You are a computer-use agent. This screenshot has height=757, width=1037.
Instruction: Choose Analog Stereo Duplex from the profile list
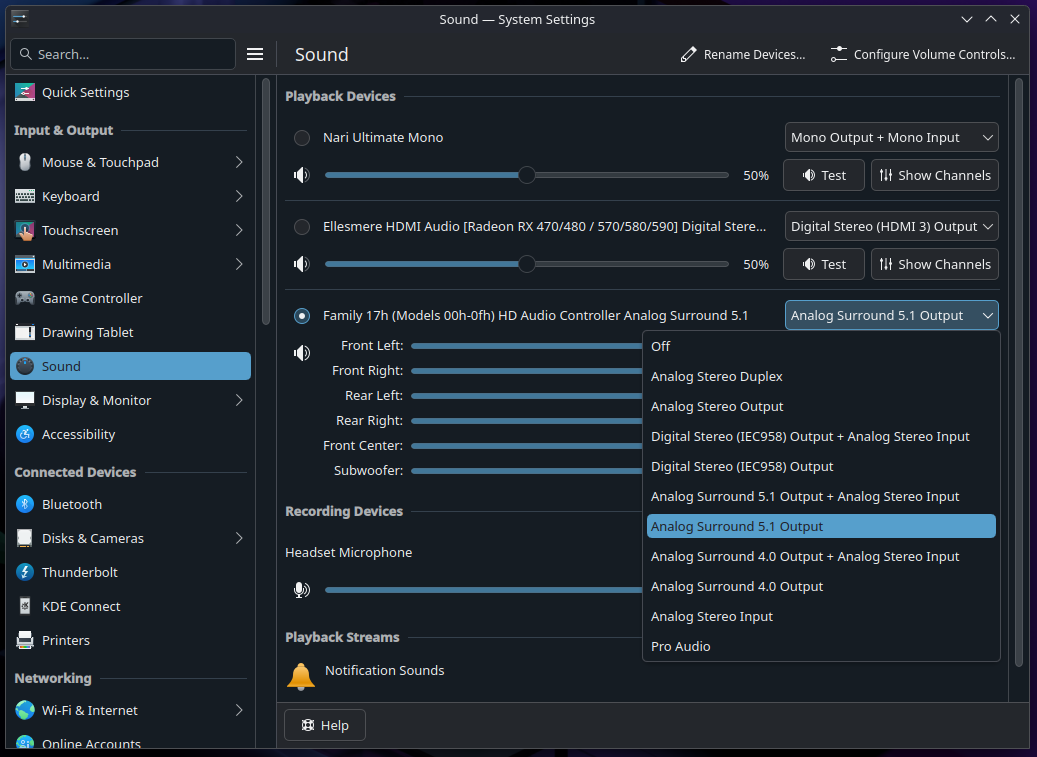coord(716,376)
